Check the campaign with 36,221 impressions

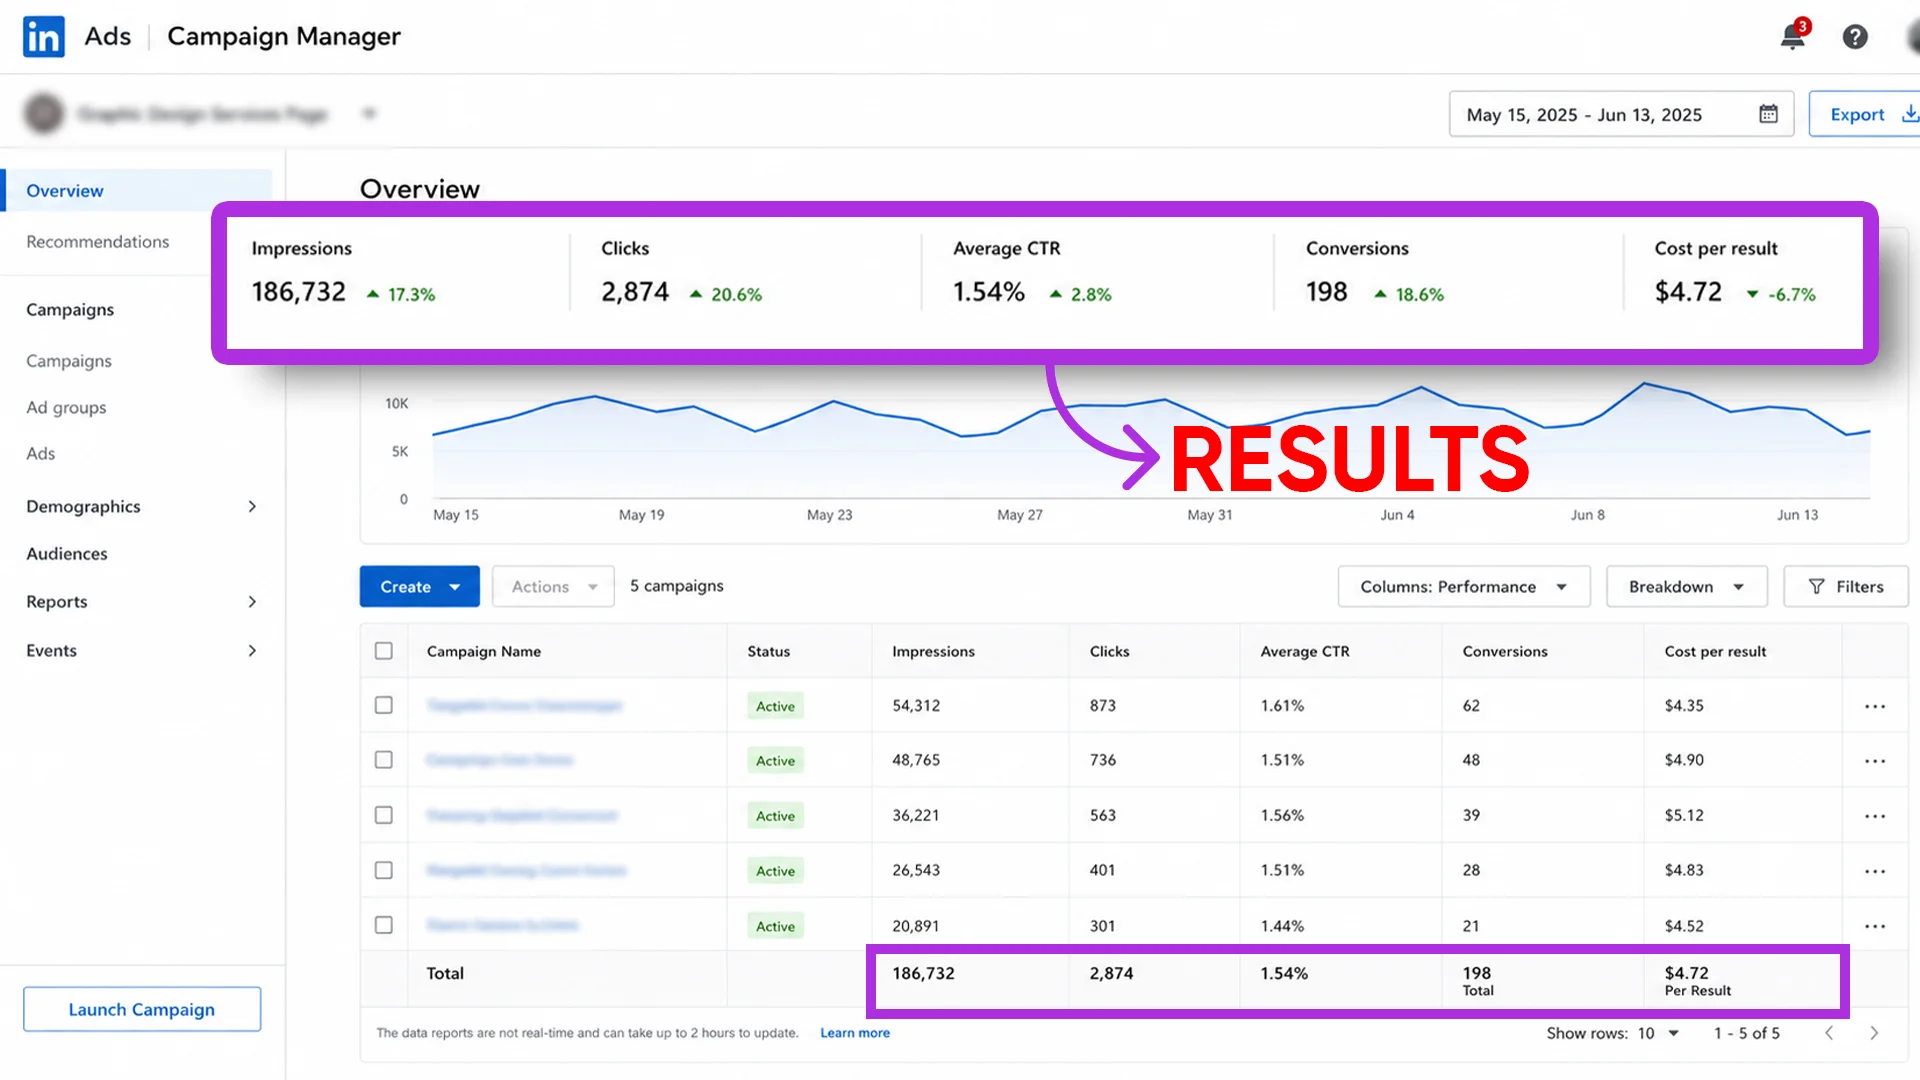[384, 815]
